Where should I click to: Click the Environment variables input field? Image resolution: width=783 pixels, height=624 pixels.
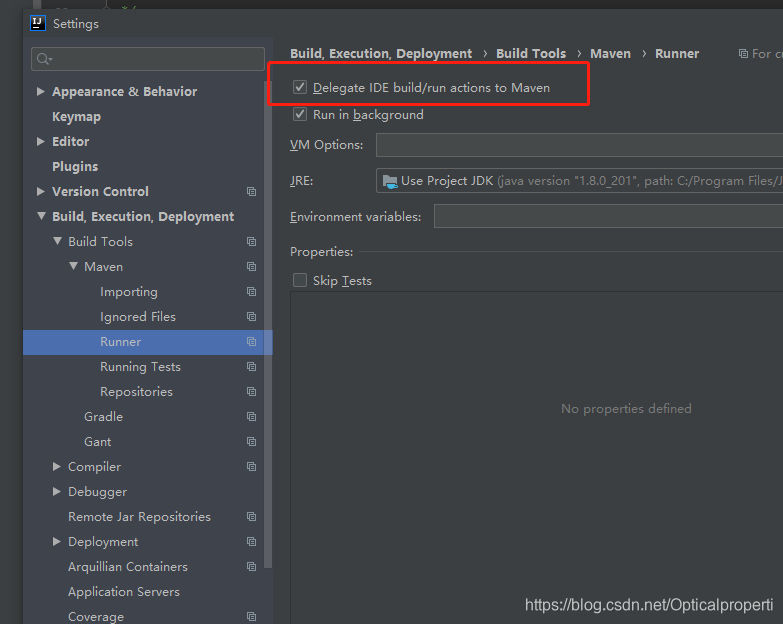click(608, 216)
